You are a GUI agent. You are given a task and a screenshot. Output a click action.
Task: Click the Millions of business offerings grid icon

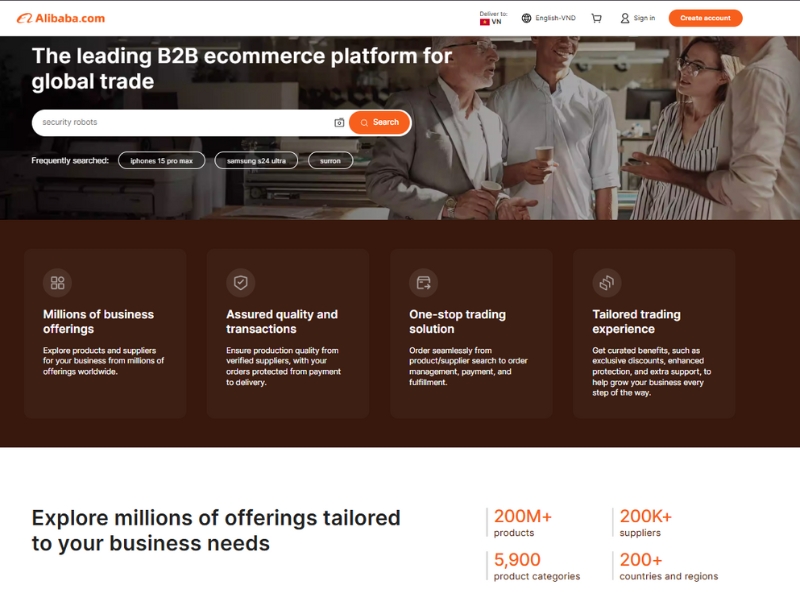click(57, 283)
